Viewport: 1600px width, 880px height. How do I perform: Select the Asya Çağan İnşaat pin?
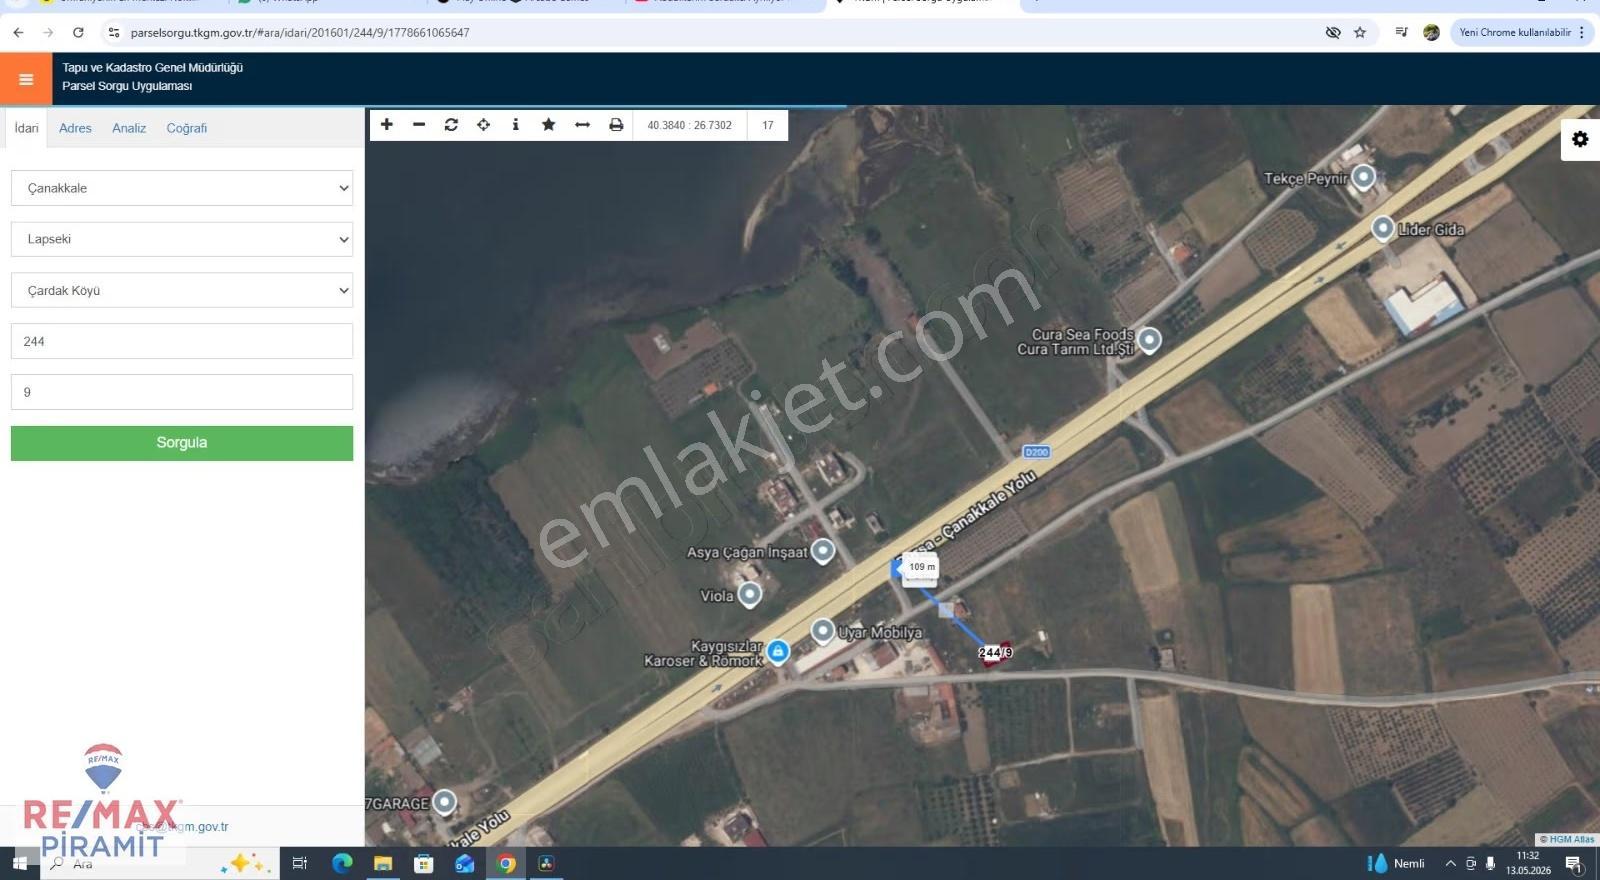822,551
